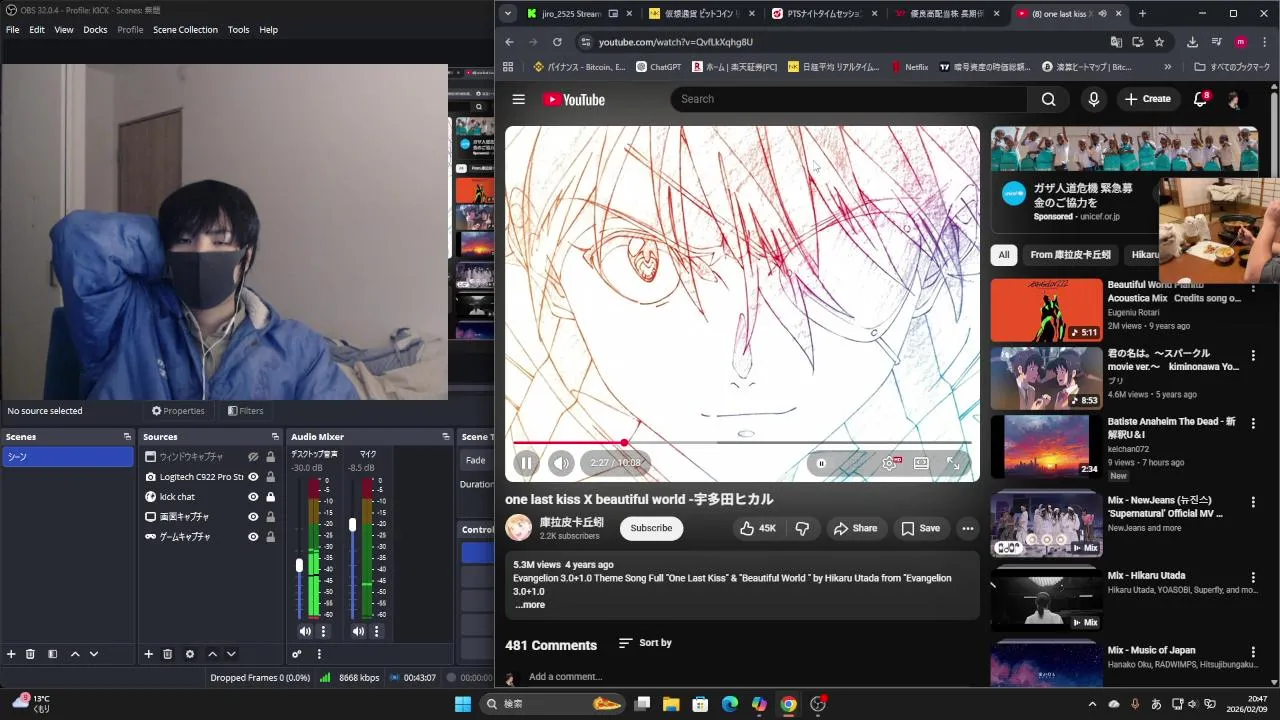Open Chrome tab search dropdown

(508, 14)
